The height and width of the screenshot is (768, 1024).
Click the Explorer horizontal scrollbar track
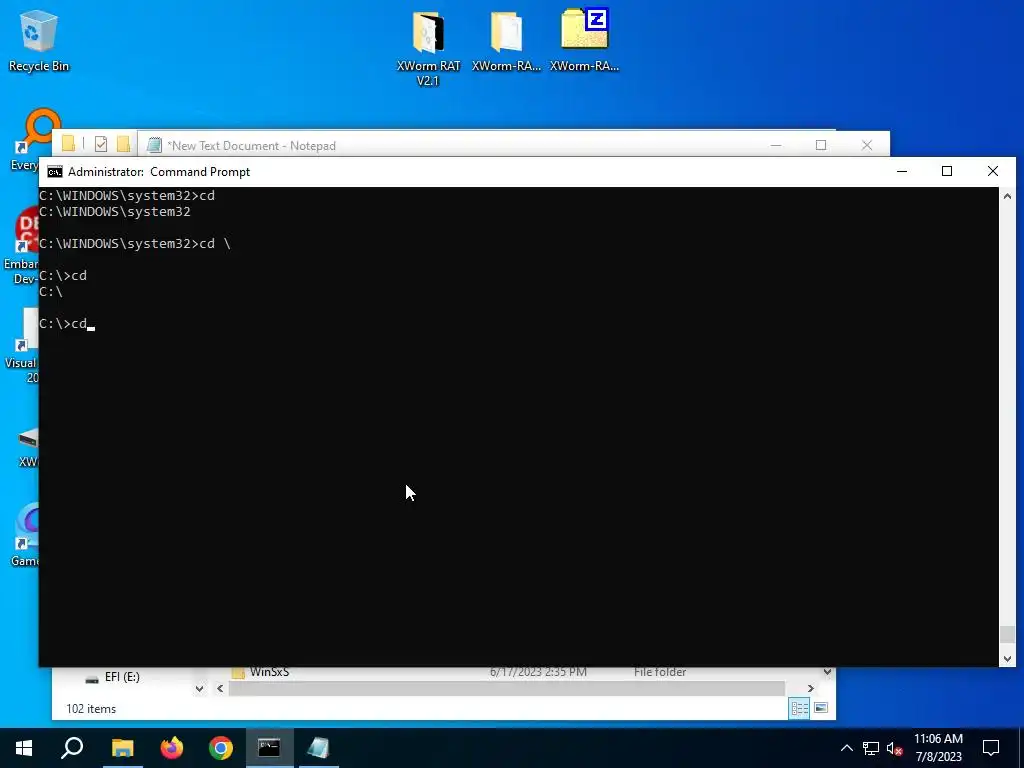(x=507, y=688)
